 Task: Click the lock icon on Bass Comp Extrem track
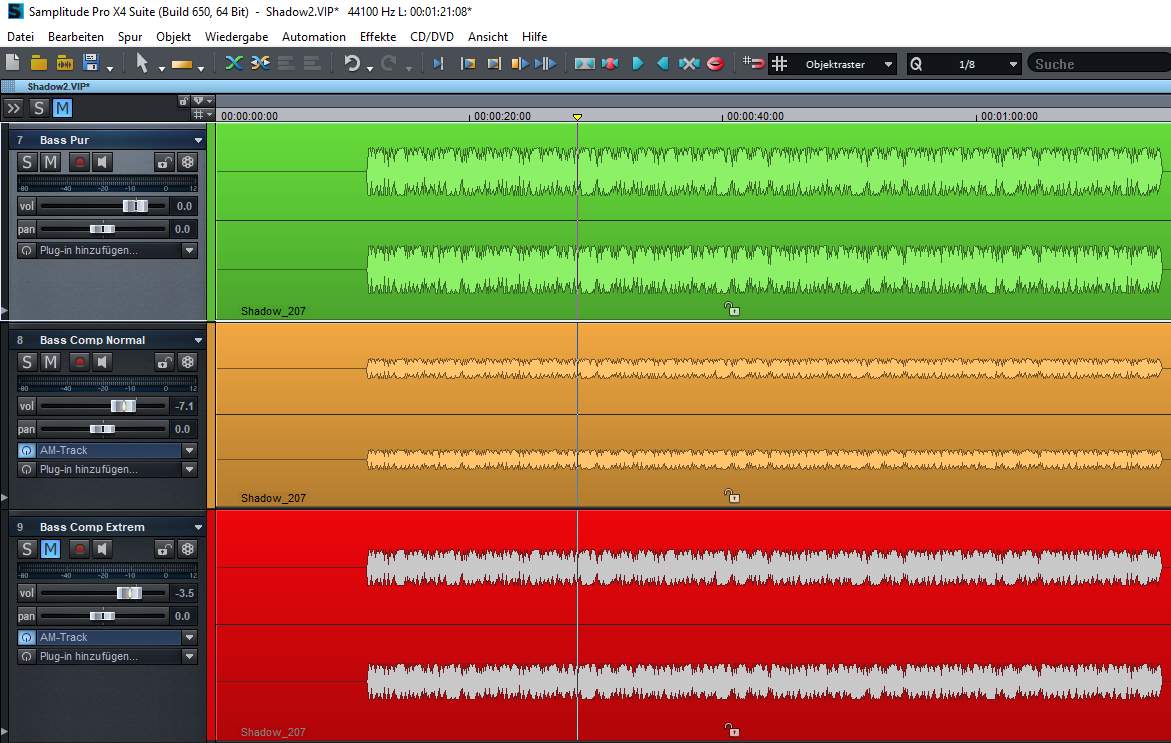pyautogui.click(x=164, y=549)
